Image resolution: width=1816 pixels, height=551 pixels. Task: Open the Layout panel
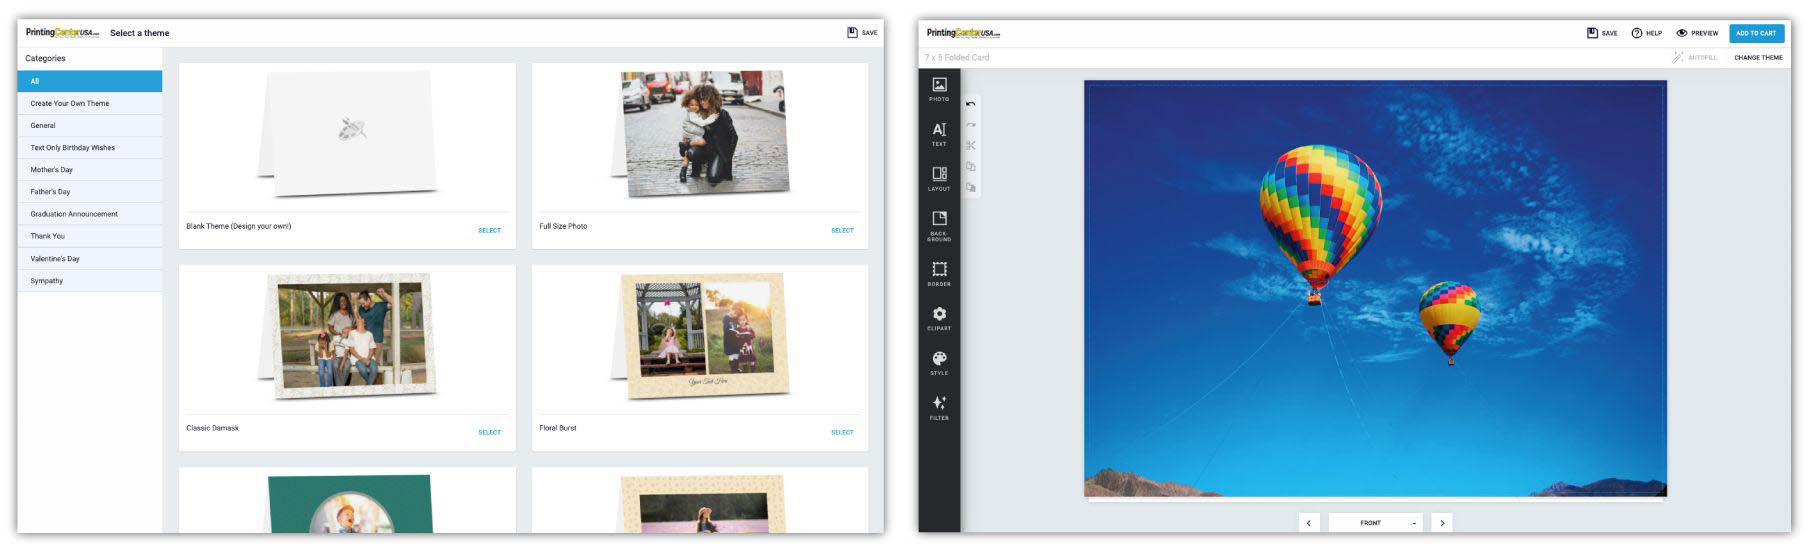click(x=938, y=178)
